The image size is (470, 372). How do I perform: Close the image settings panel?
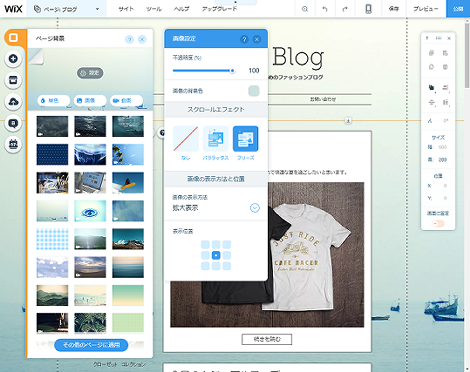click(x=257, y=39)
